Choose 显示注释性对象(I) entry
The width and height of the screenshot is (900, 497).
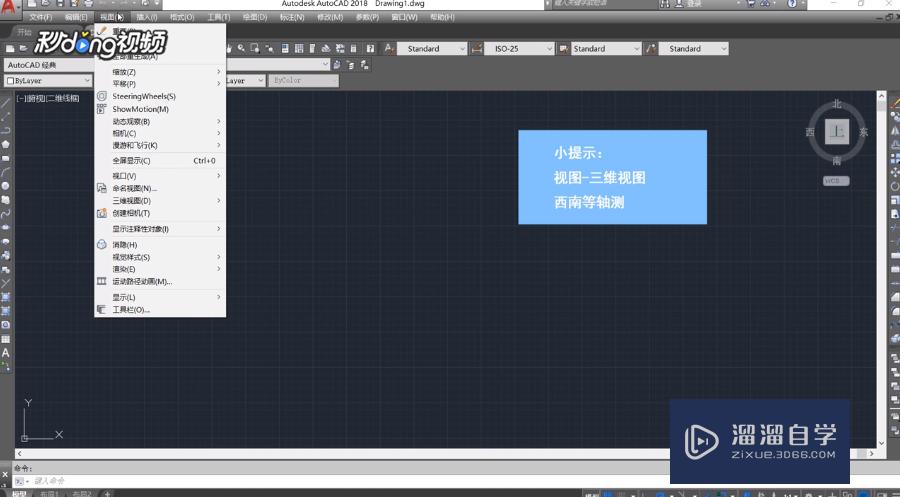pos(160,228)
